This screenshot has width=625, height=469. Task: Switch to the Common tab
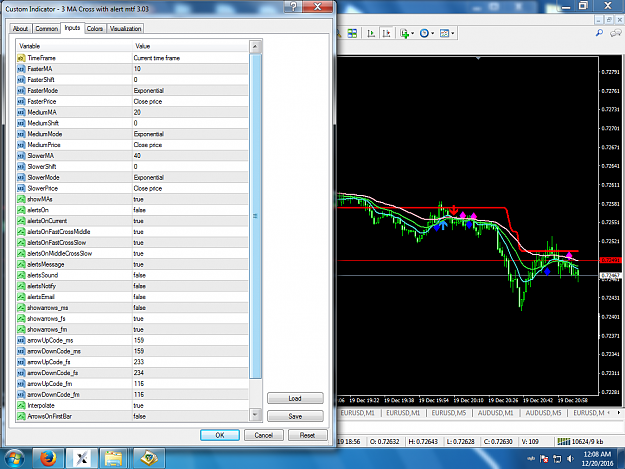(x=46, y=29)
